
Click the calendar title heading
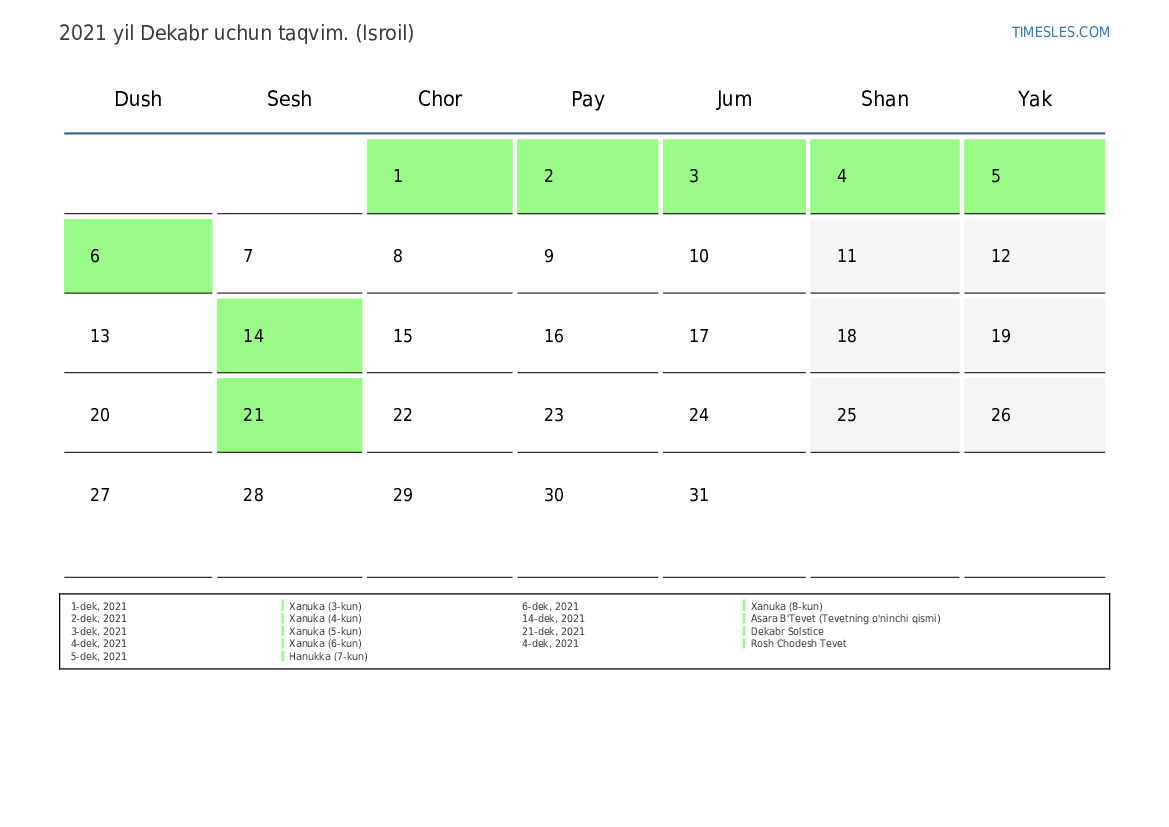coord(236,33)
